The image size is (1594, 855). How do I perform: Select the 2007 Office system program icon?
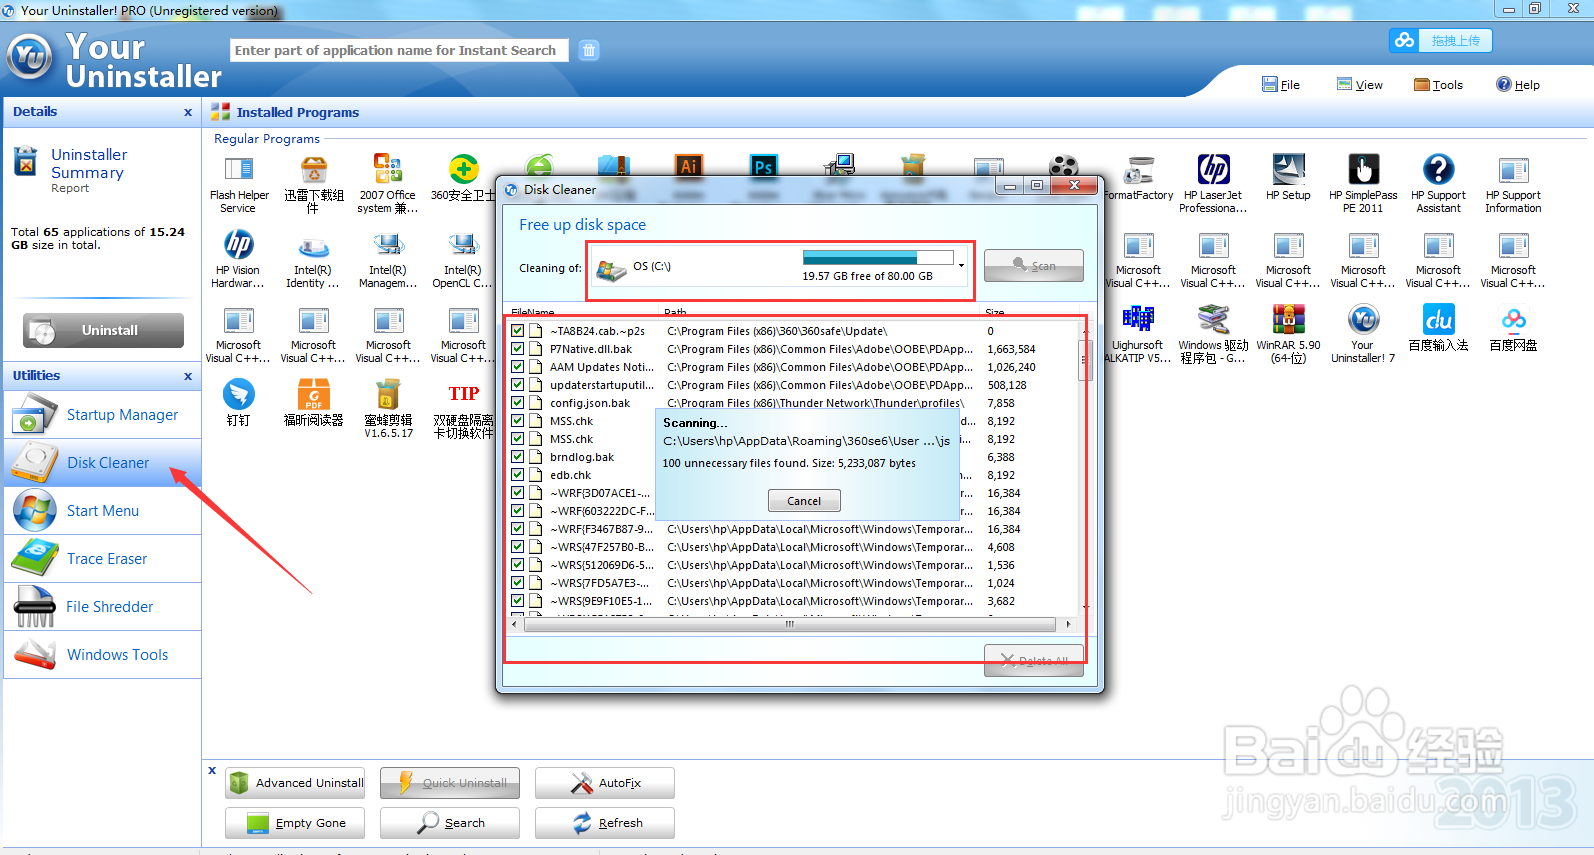point(387,184)
